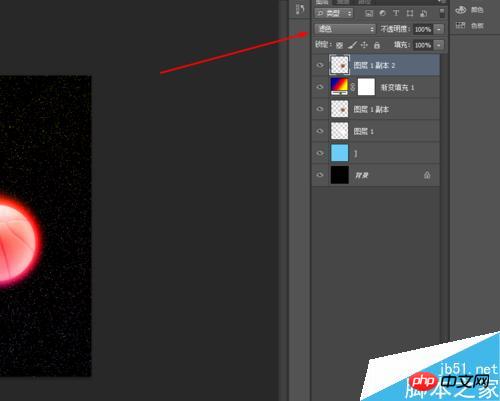Filter layers by adjustment layers icon
Viewport: 500px width, 401px height.
(x=382, y=13)
